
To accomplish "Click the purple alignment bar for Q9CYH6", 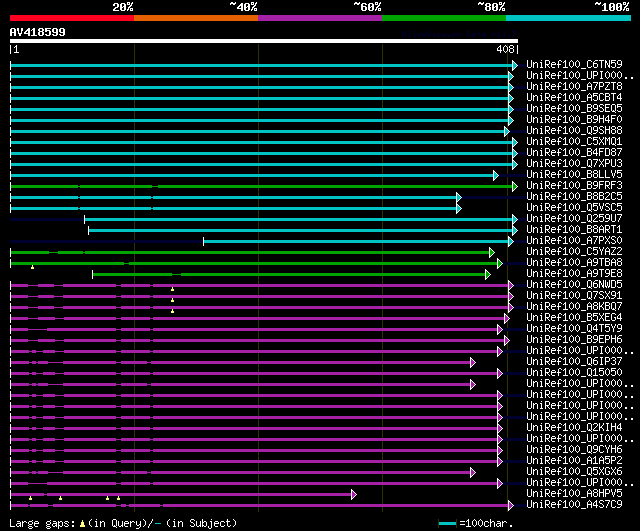I will point(254,451).
